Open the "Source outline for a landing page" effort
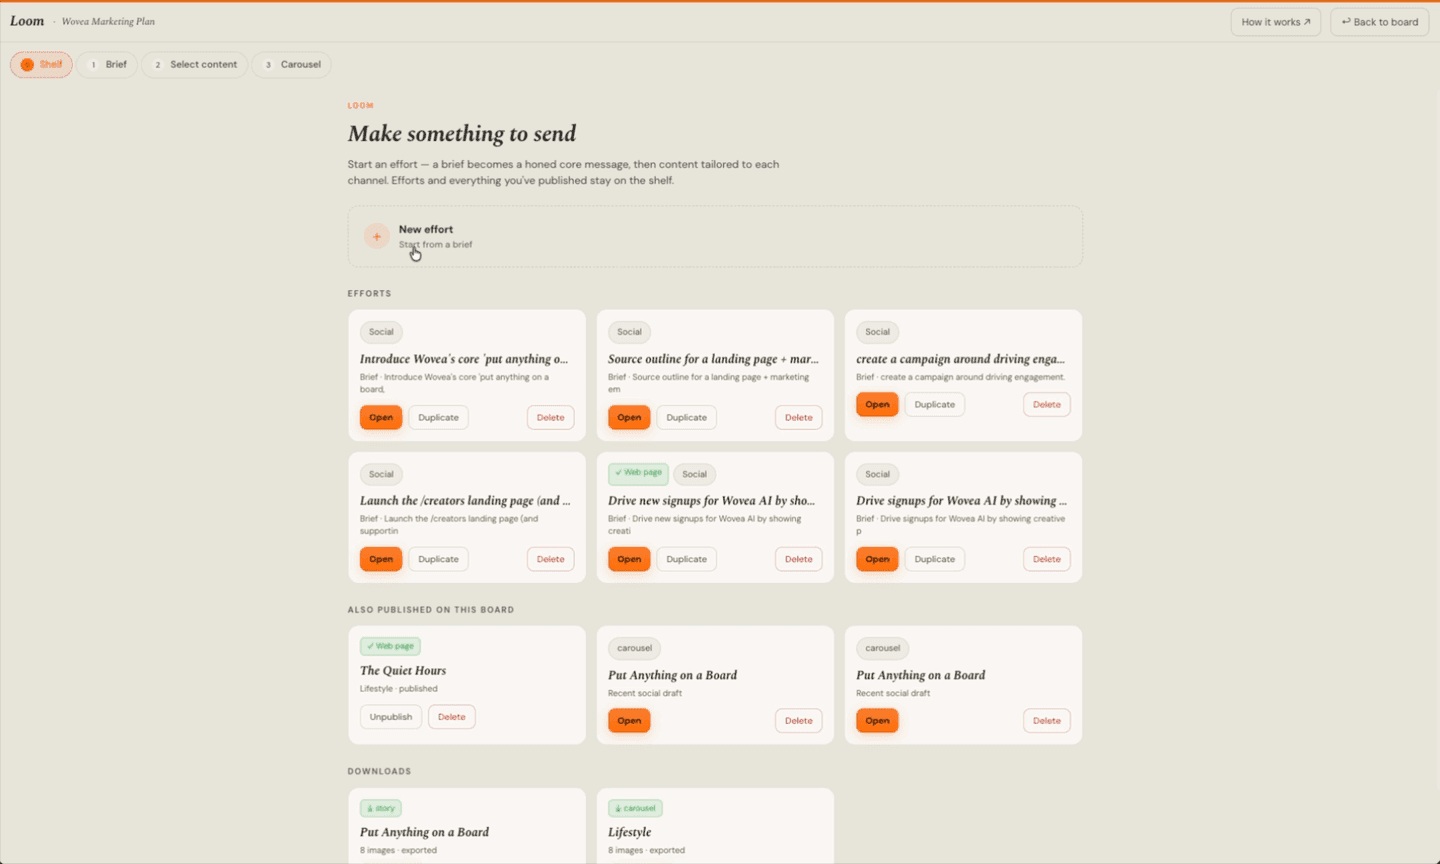1440x864 pixels. pos(629,417)
